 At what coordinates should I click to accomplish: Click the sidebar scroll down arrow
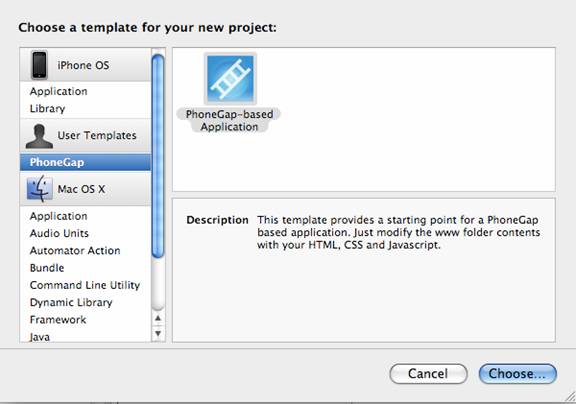pos(158,333)
